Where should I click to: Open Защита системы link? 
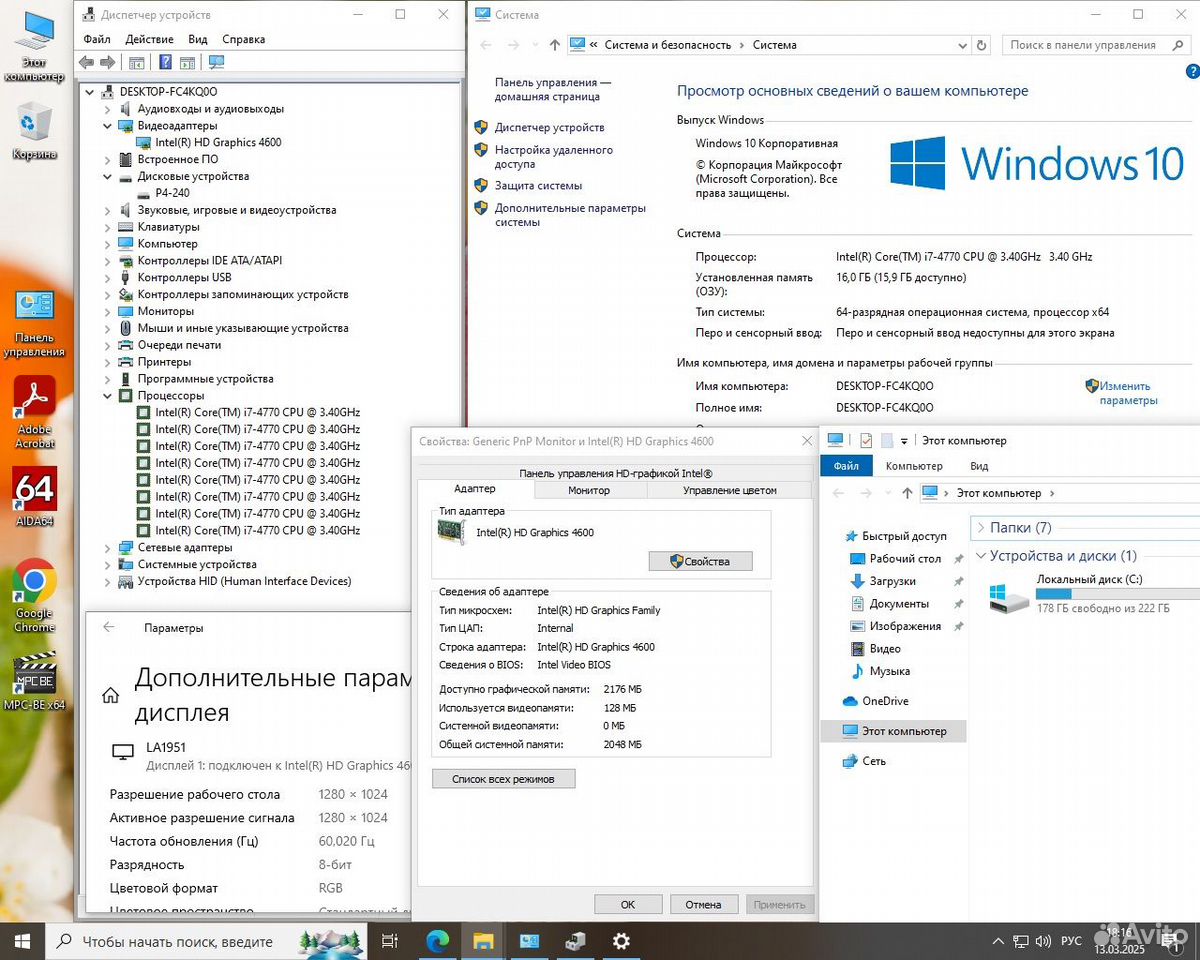click(538, 186)
